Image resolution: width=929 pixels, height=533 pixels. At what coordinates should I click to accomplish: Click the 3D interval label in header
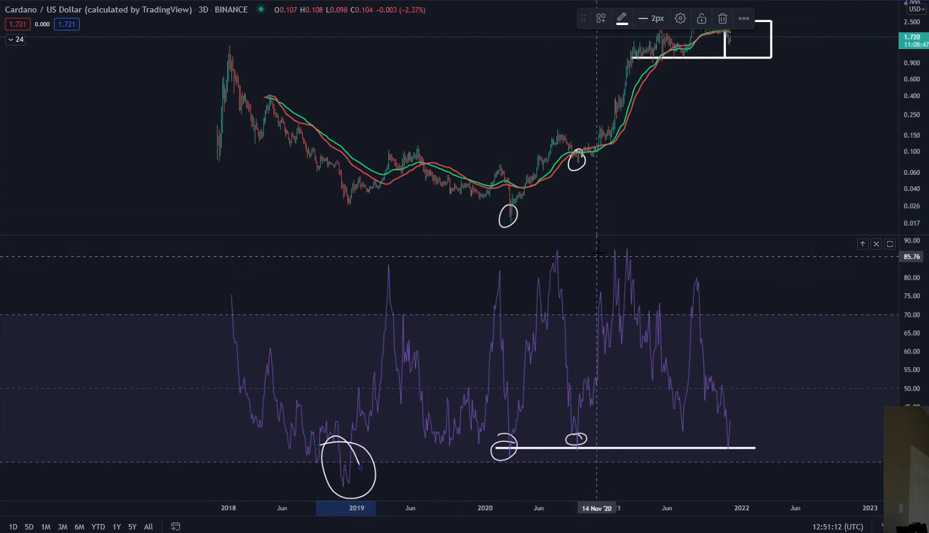tap(203, 9)
